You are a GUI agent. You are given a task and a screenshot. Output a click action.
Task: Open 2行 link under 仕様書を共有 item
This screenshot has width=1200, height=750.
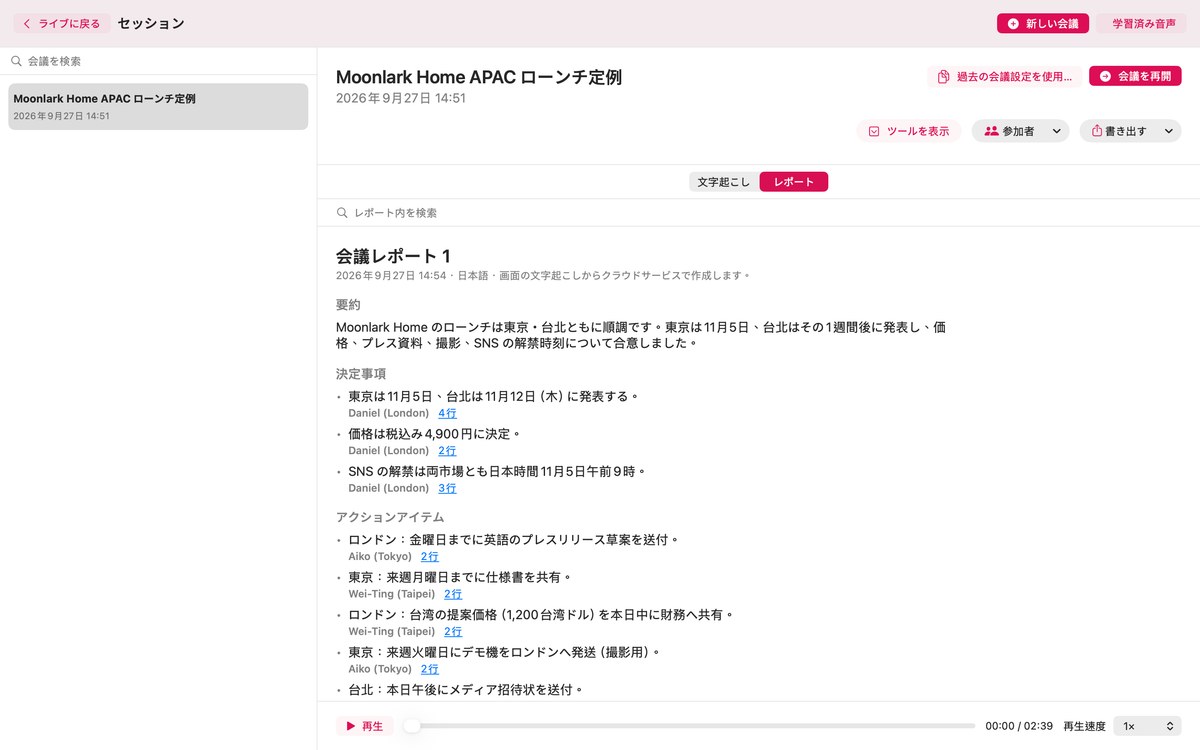tap(453, 594)
